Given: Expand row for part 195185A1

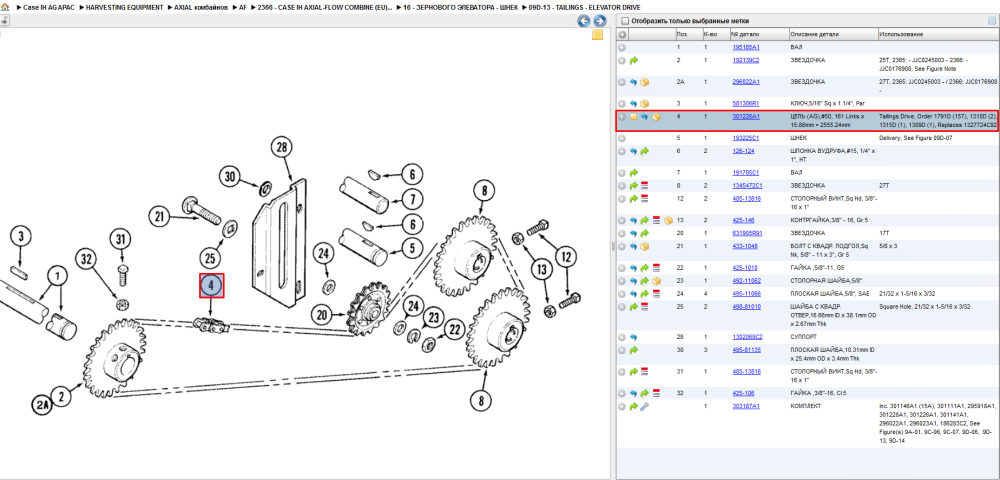Looking at the screenshot, I should [x=622, y=48].
